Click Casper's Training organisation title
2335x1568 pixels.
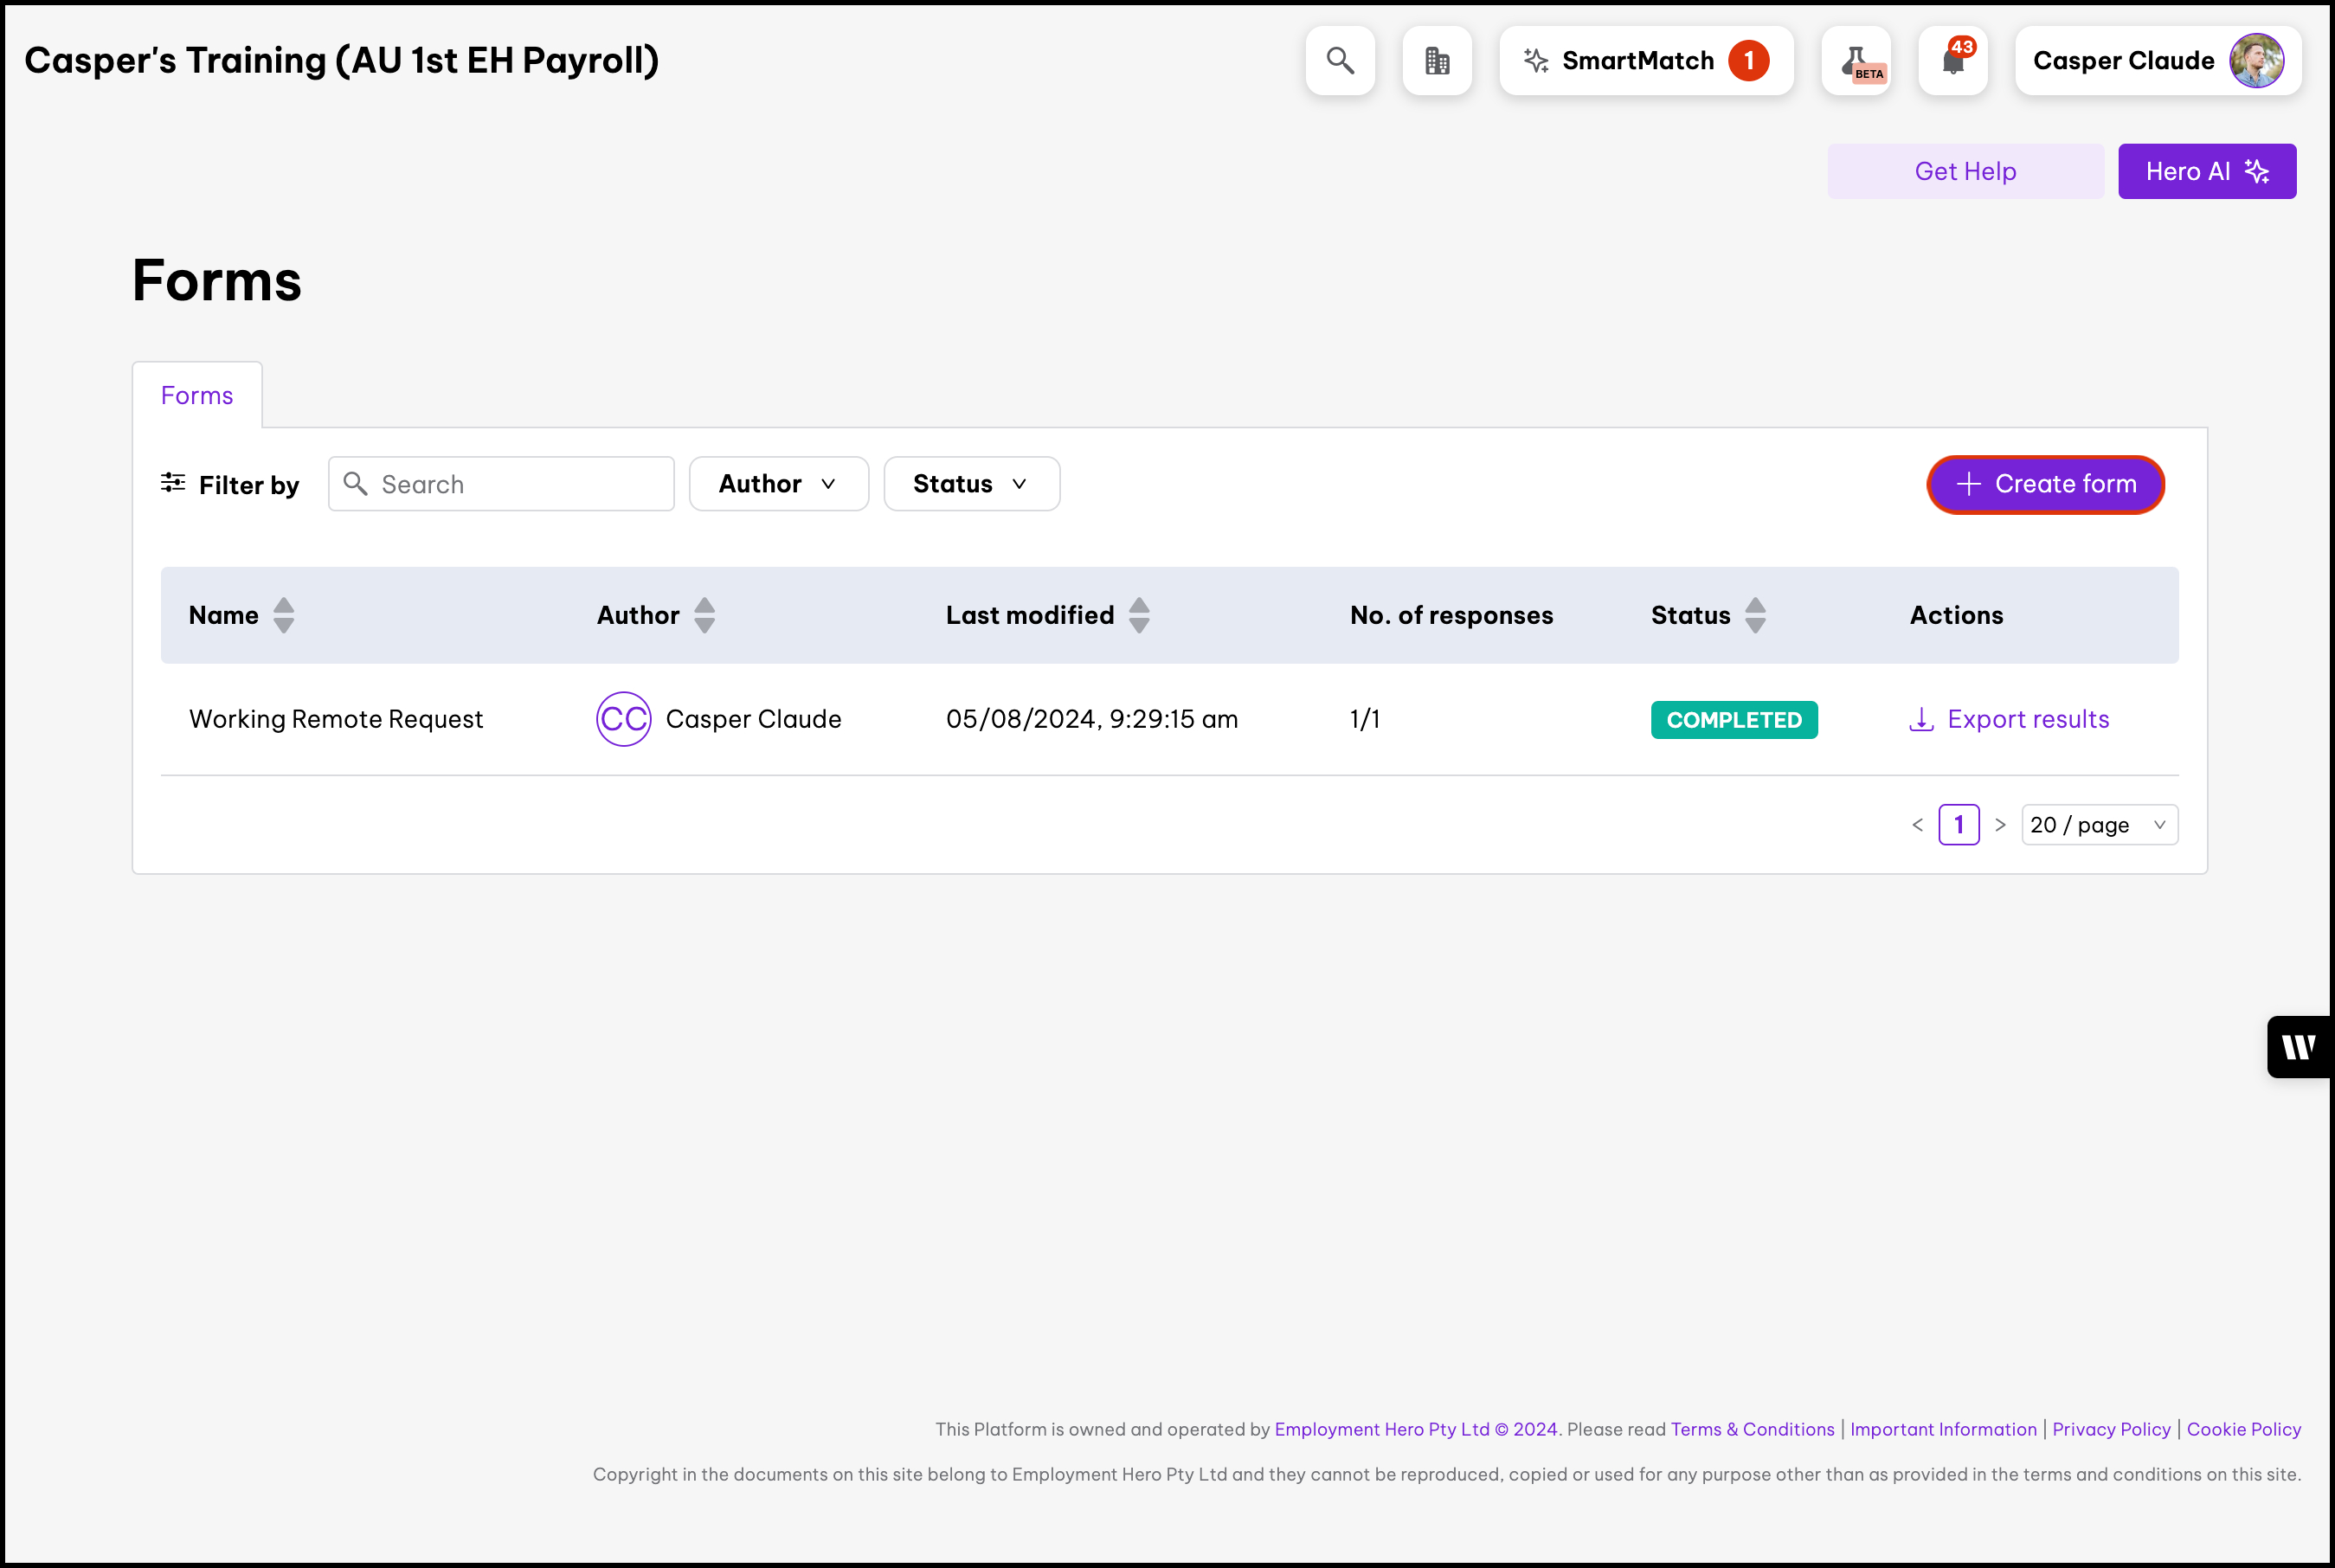342,61
